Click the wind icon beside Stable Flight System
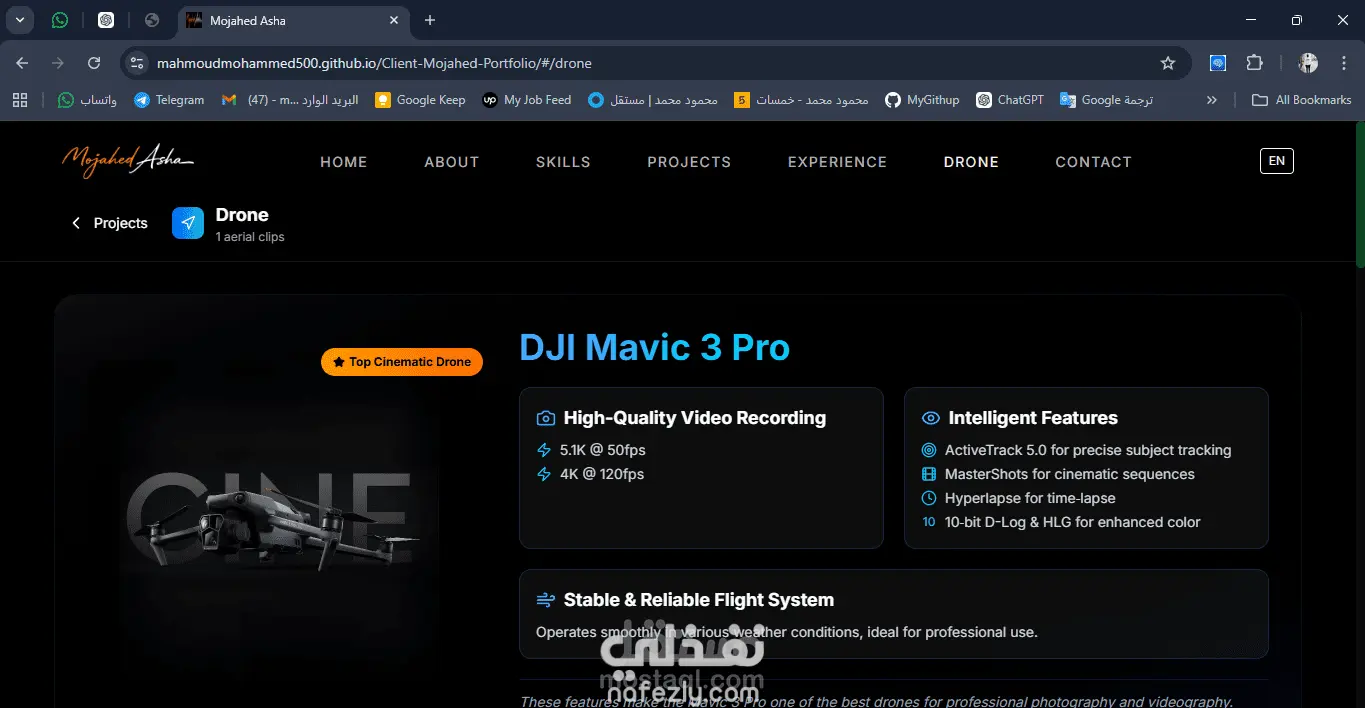Screen dimensions: 1365x708 point(546,600)
